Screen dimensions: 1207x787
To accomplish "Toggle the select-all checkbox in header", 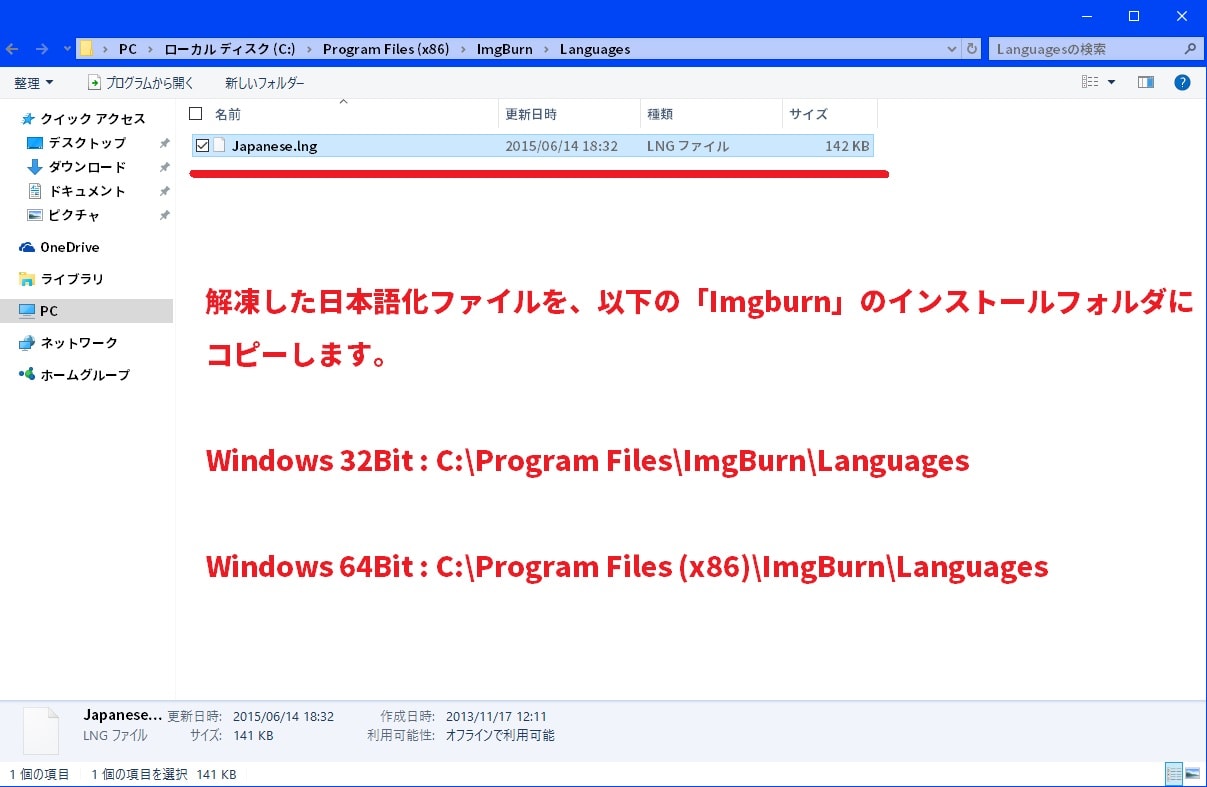I will pos(196,114).
